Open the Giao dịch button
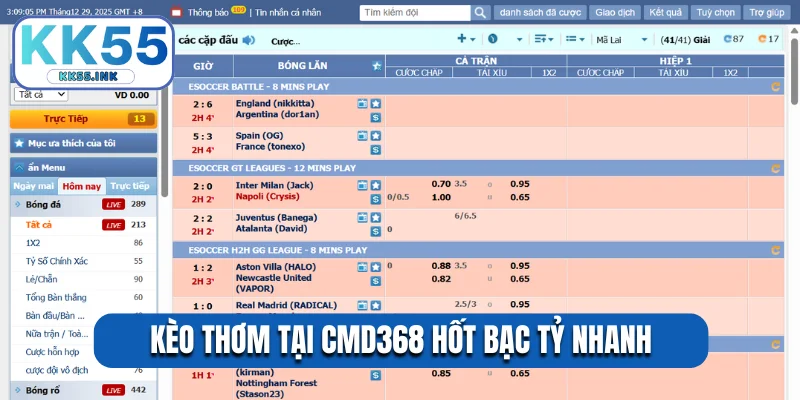Screen dimensions: 800x400 (615, 13)
